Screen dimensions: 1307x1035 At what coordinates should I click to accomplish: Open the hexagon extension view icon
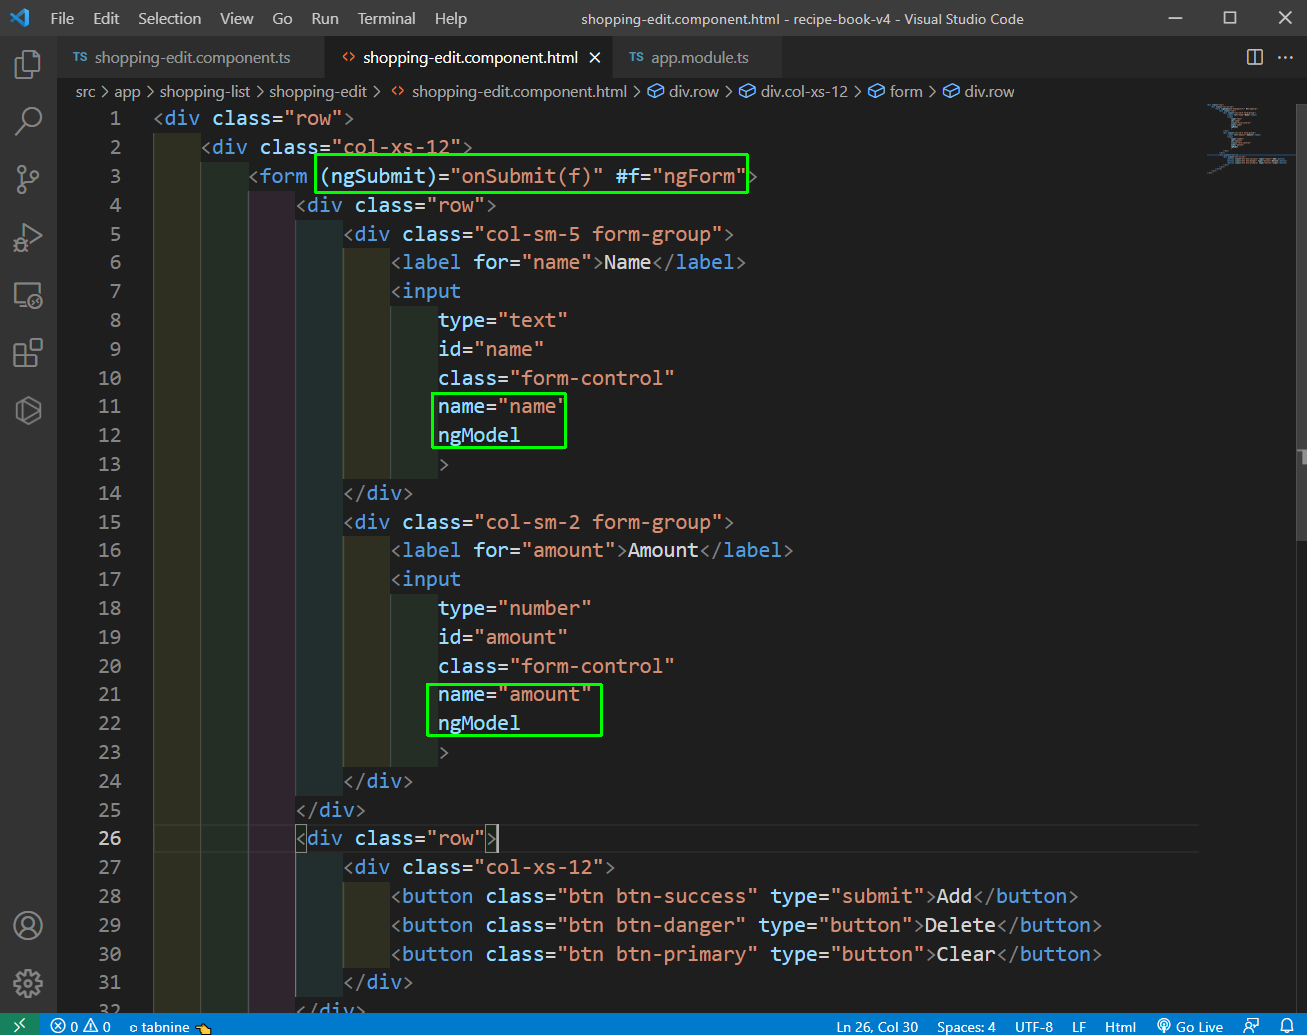point(28,411)
